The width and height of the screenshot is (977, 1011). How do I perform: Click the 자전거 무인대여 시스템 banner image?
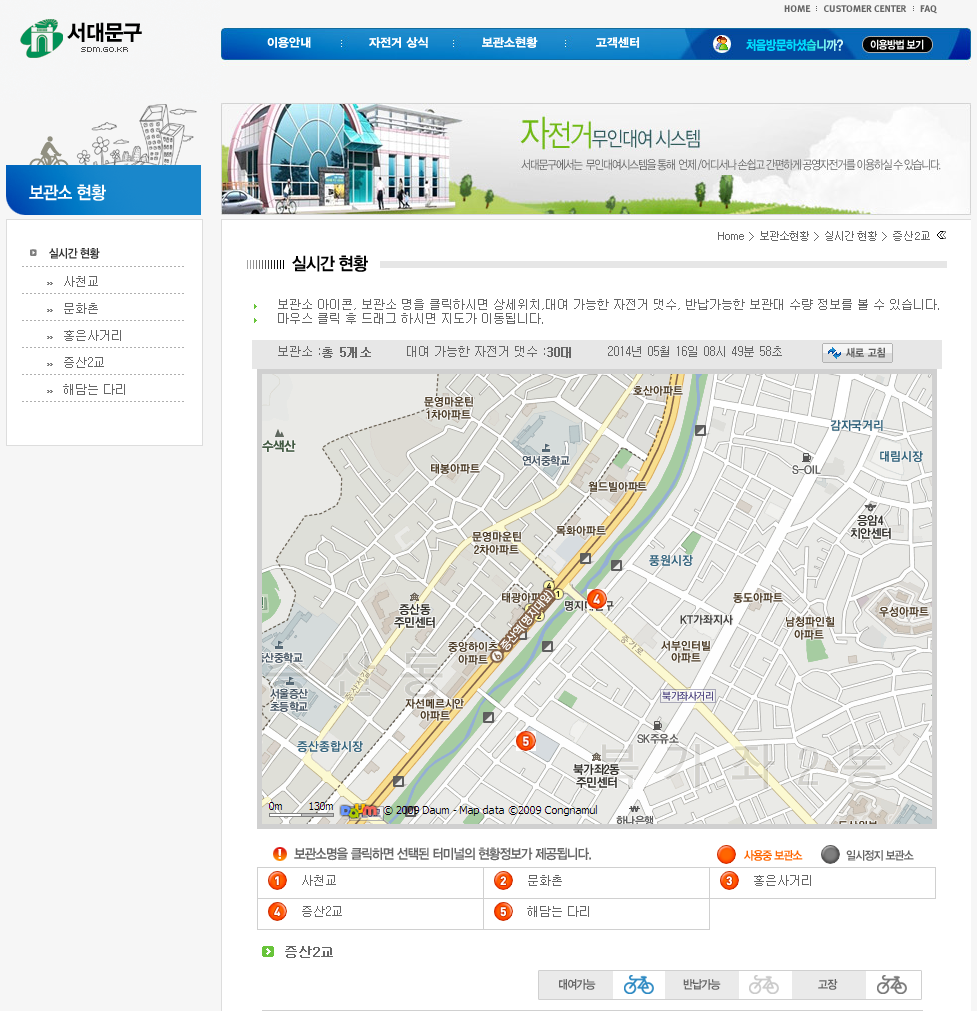pyautogui.click(x=595, y=159)
